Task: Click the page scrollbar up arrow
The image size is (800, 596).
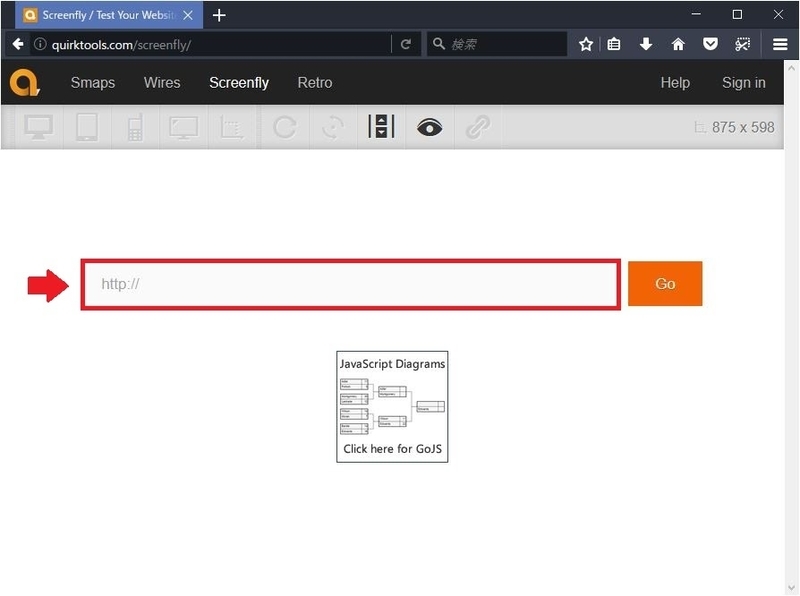Action: [792, 68]
